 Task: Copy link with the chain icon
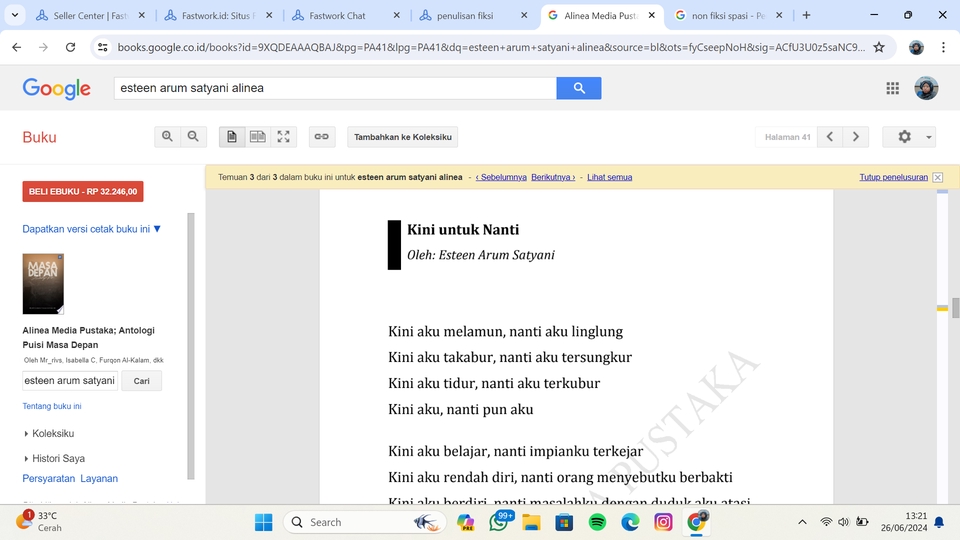point(321,137)
